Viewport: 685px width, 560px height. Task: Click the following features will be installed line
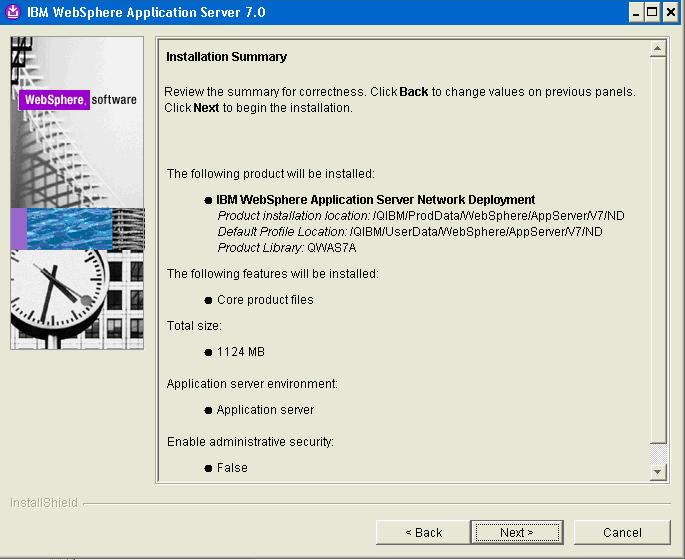pos(273,274)
